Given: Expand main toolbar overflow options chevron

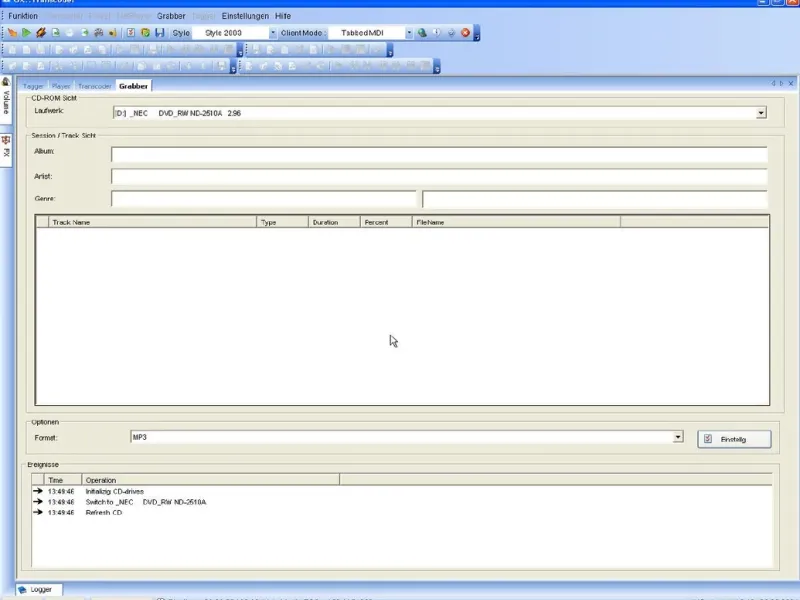Looking at the screenshot, I should pos(477,34).
